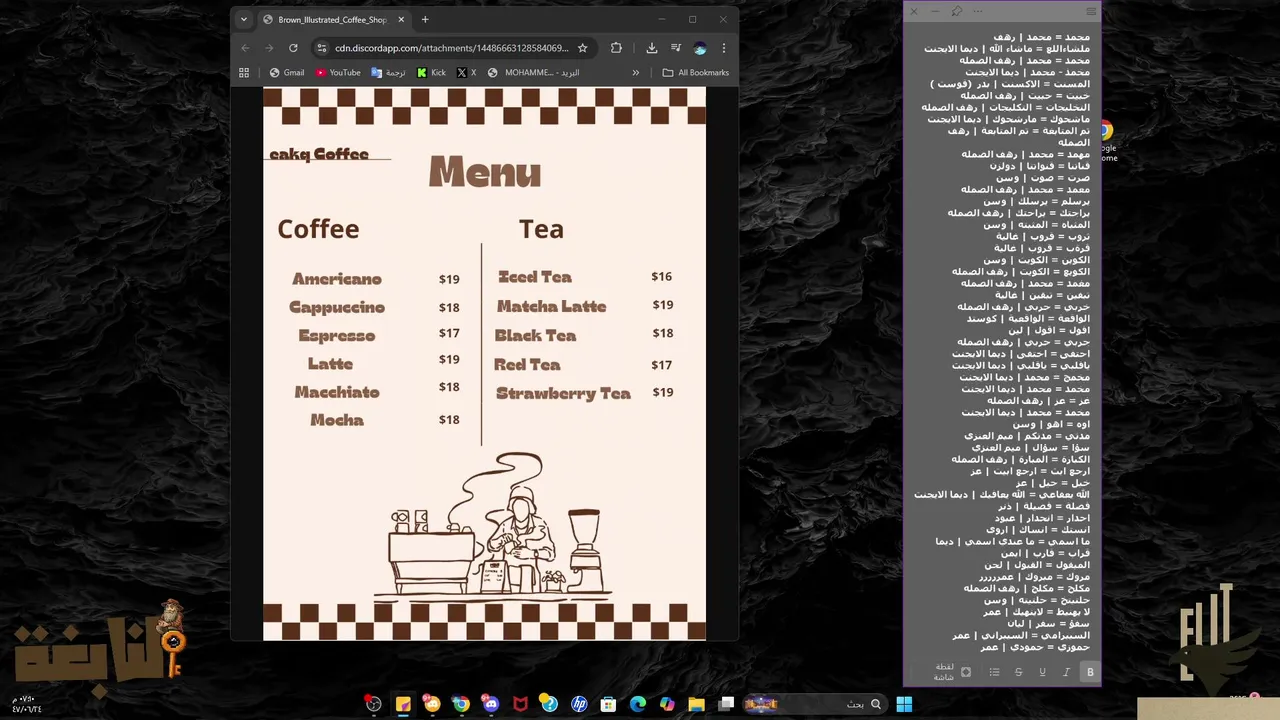Open the Gmail bookmark
This screenshot has width=1280, height=720.
coord(287,73)
